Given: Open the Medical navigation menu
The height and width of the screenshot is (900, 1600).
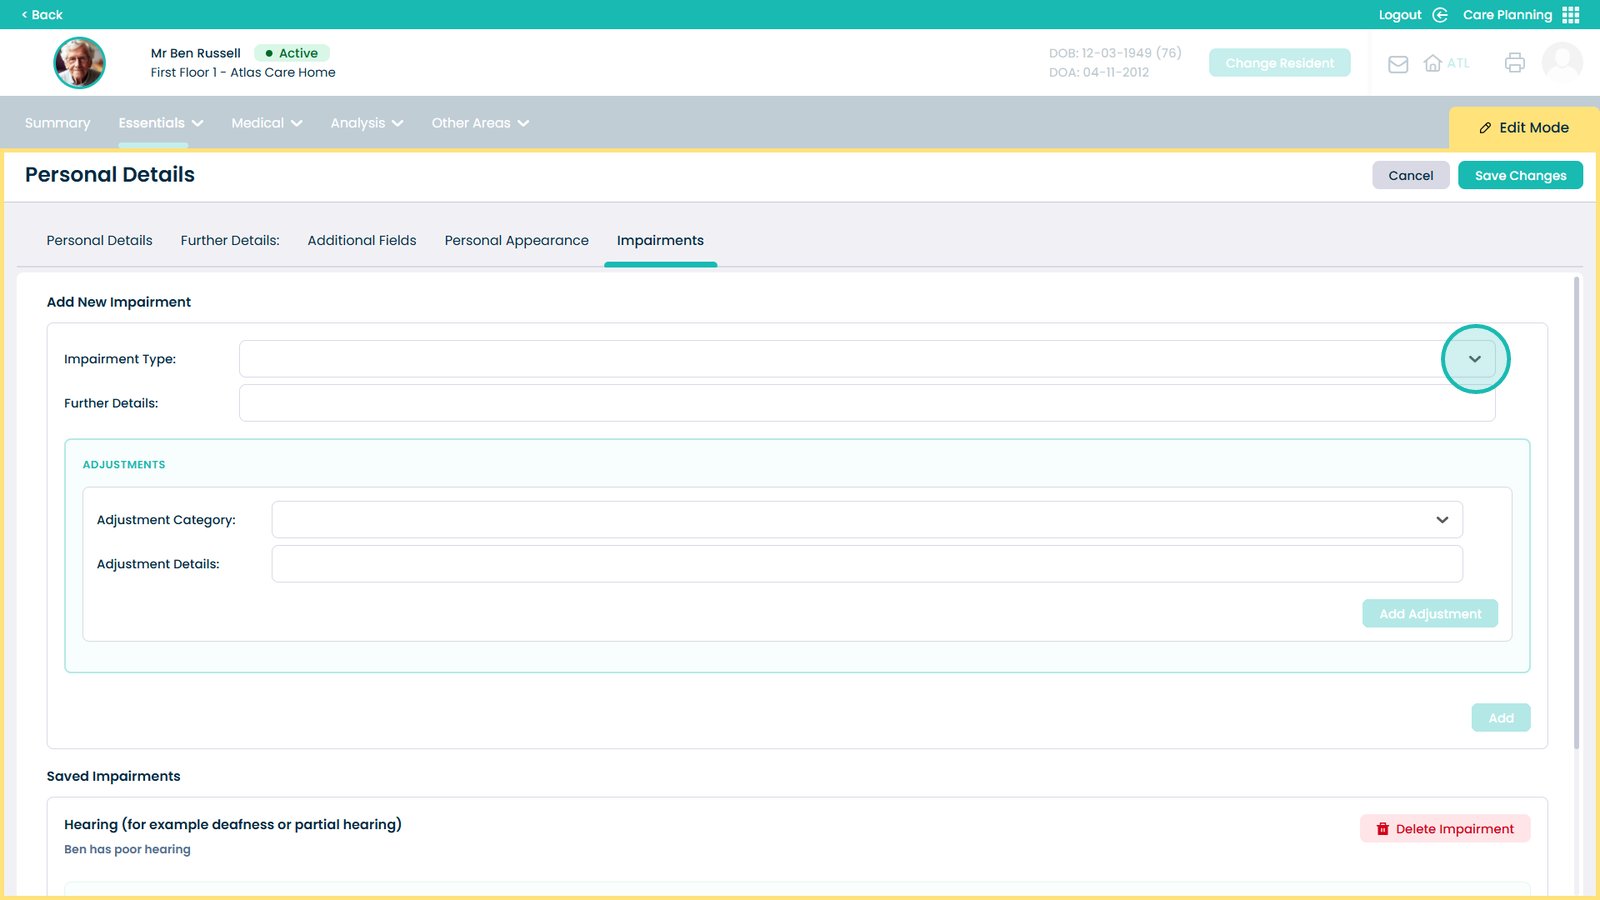Looking at the screenshot, I should (x=266, y=123).
